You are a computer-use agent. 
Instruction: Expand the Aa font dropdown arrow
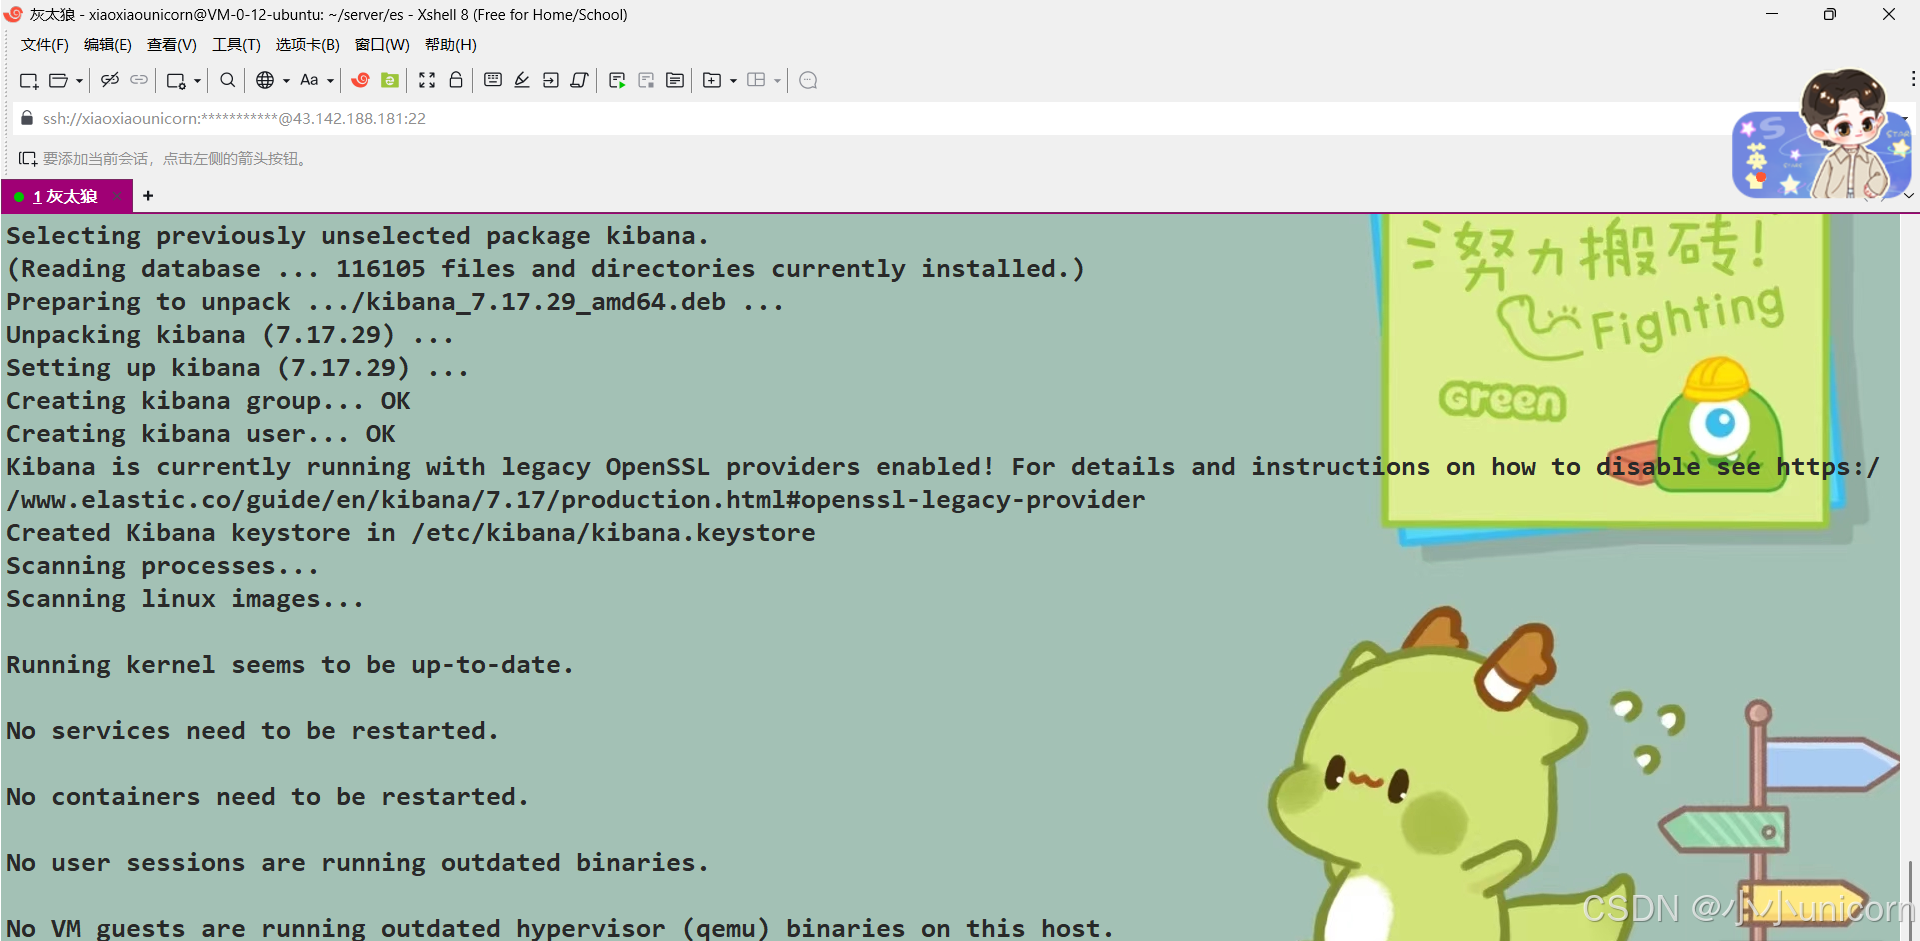click(330, 81)
